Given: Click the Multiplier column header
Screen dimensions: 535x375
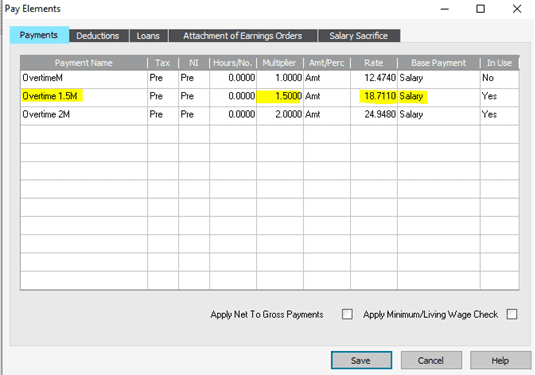Looking at the screenshot, I should [280, 63].
